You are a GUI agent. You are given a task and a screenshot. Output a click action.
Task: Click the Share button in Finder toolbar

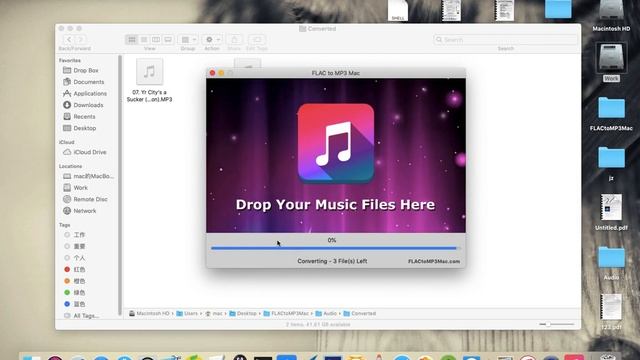coord(234,40)
